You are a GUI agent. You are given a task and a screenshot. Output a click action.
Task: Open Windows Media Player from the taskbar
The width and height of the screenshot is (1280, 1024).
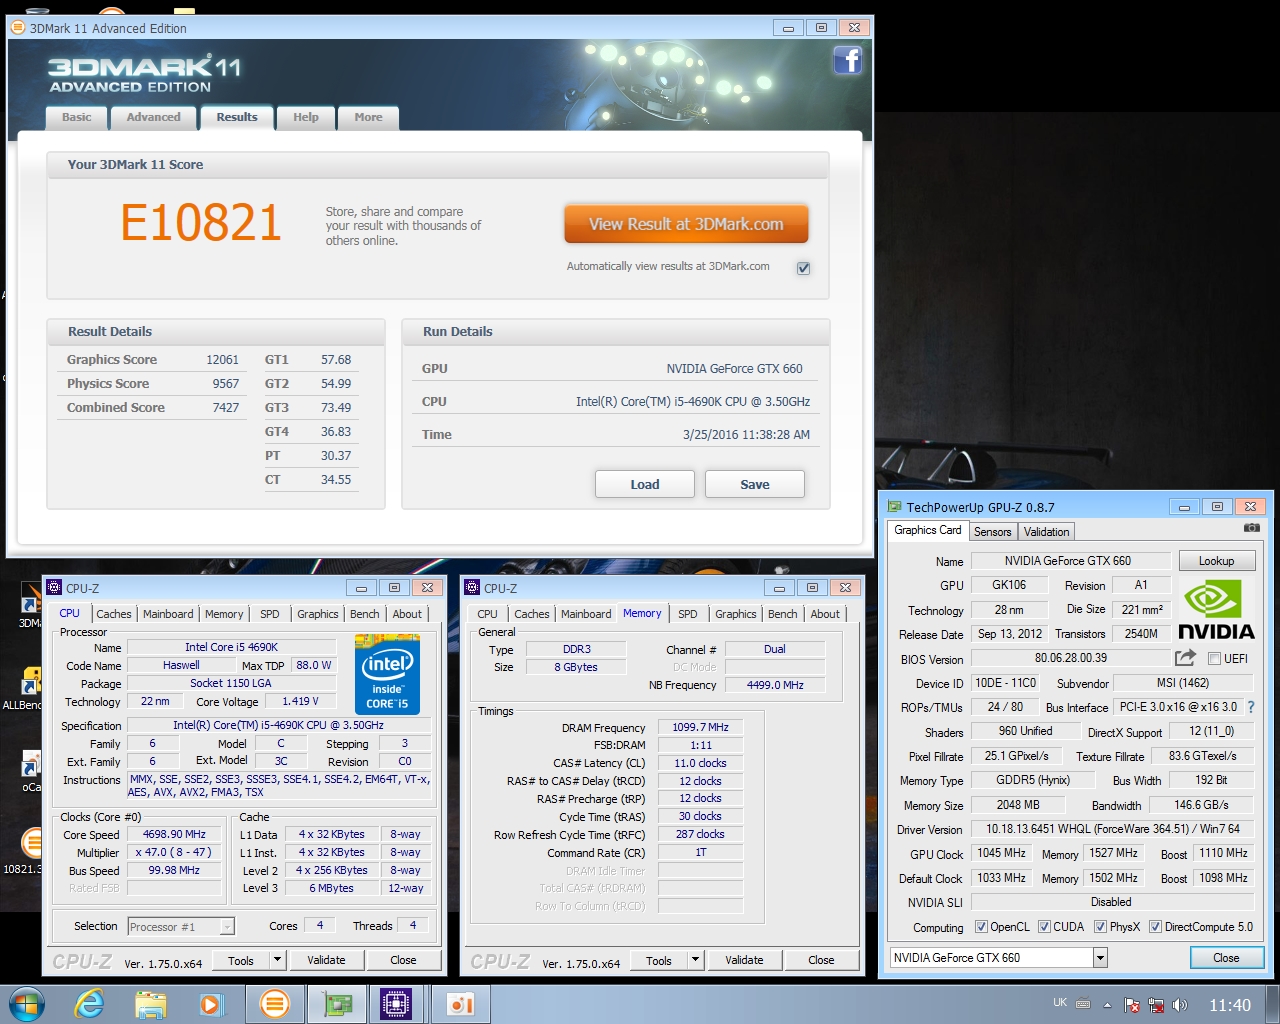pyautogui.click(x=211, y=1004)
